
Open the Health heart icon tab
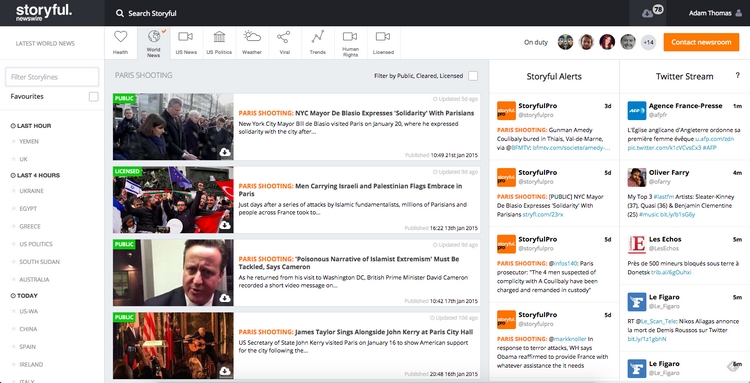click(121, 37)
